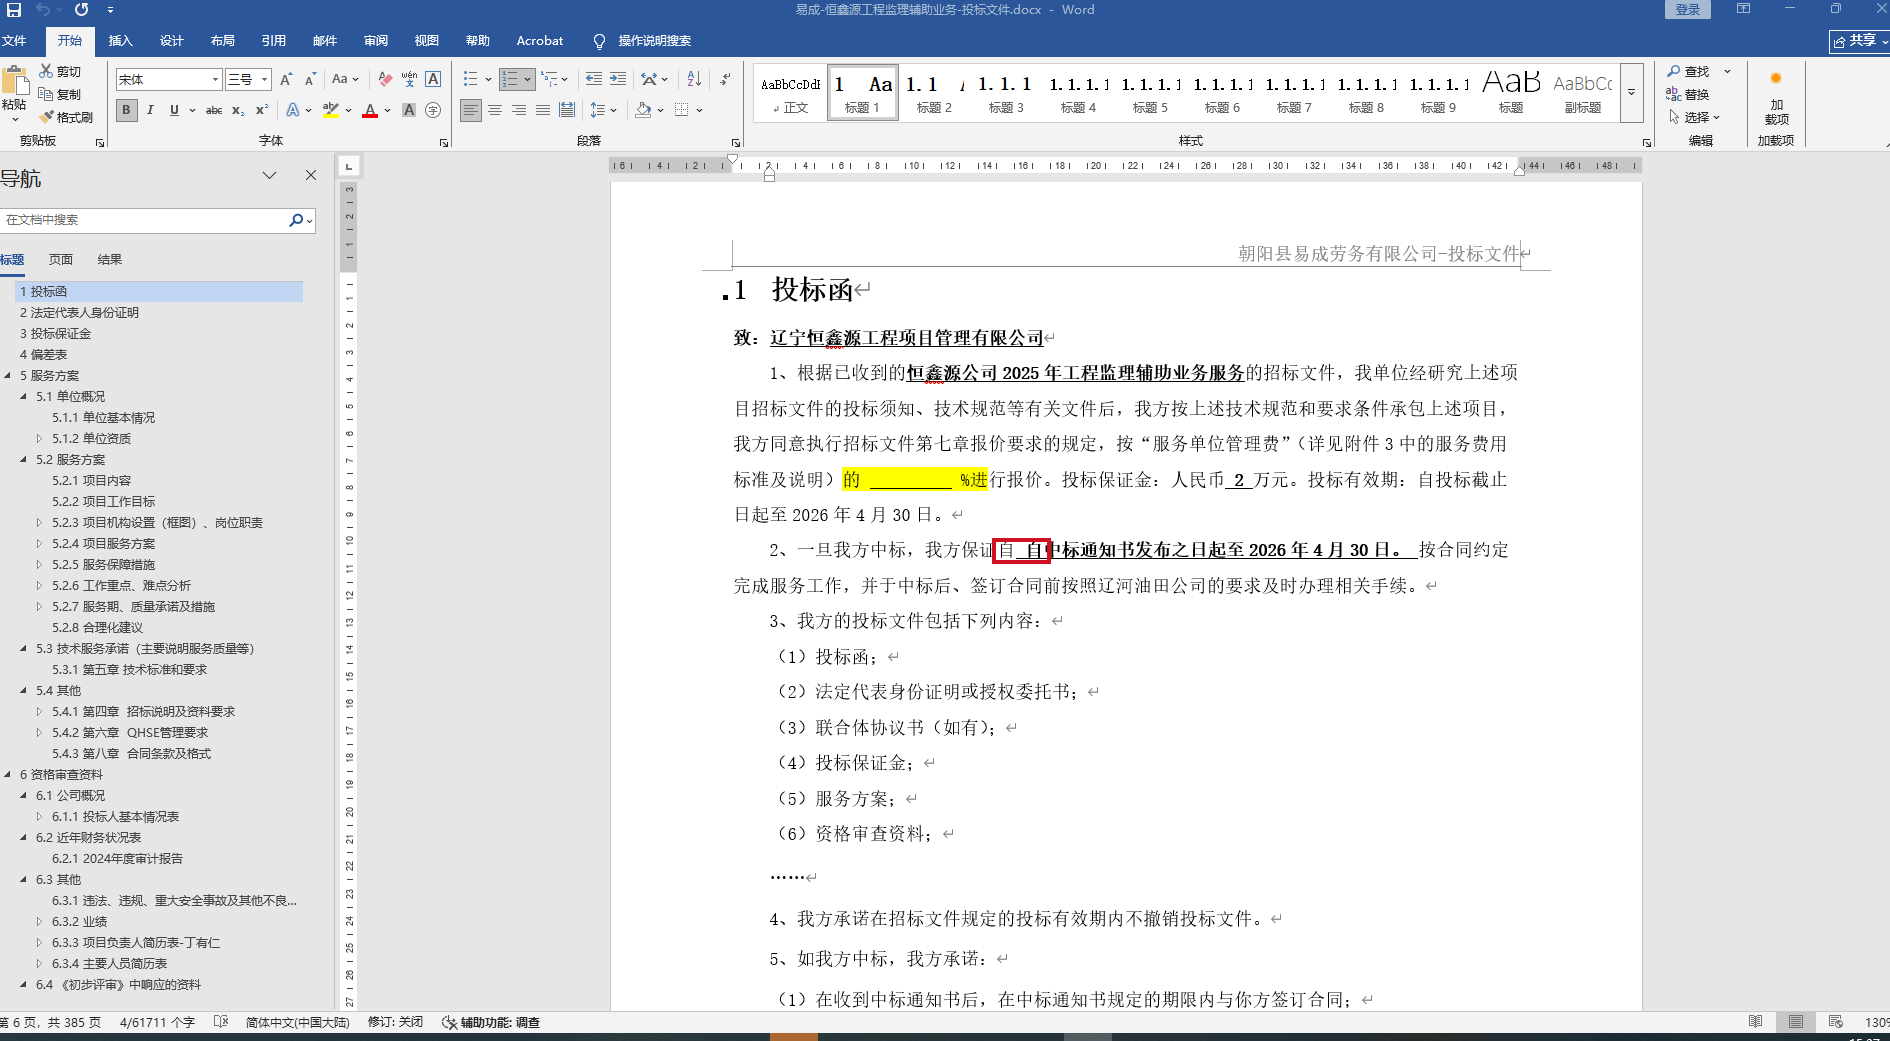Click the 登录 (Sign in) button

1687,10
